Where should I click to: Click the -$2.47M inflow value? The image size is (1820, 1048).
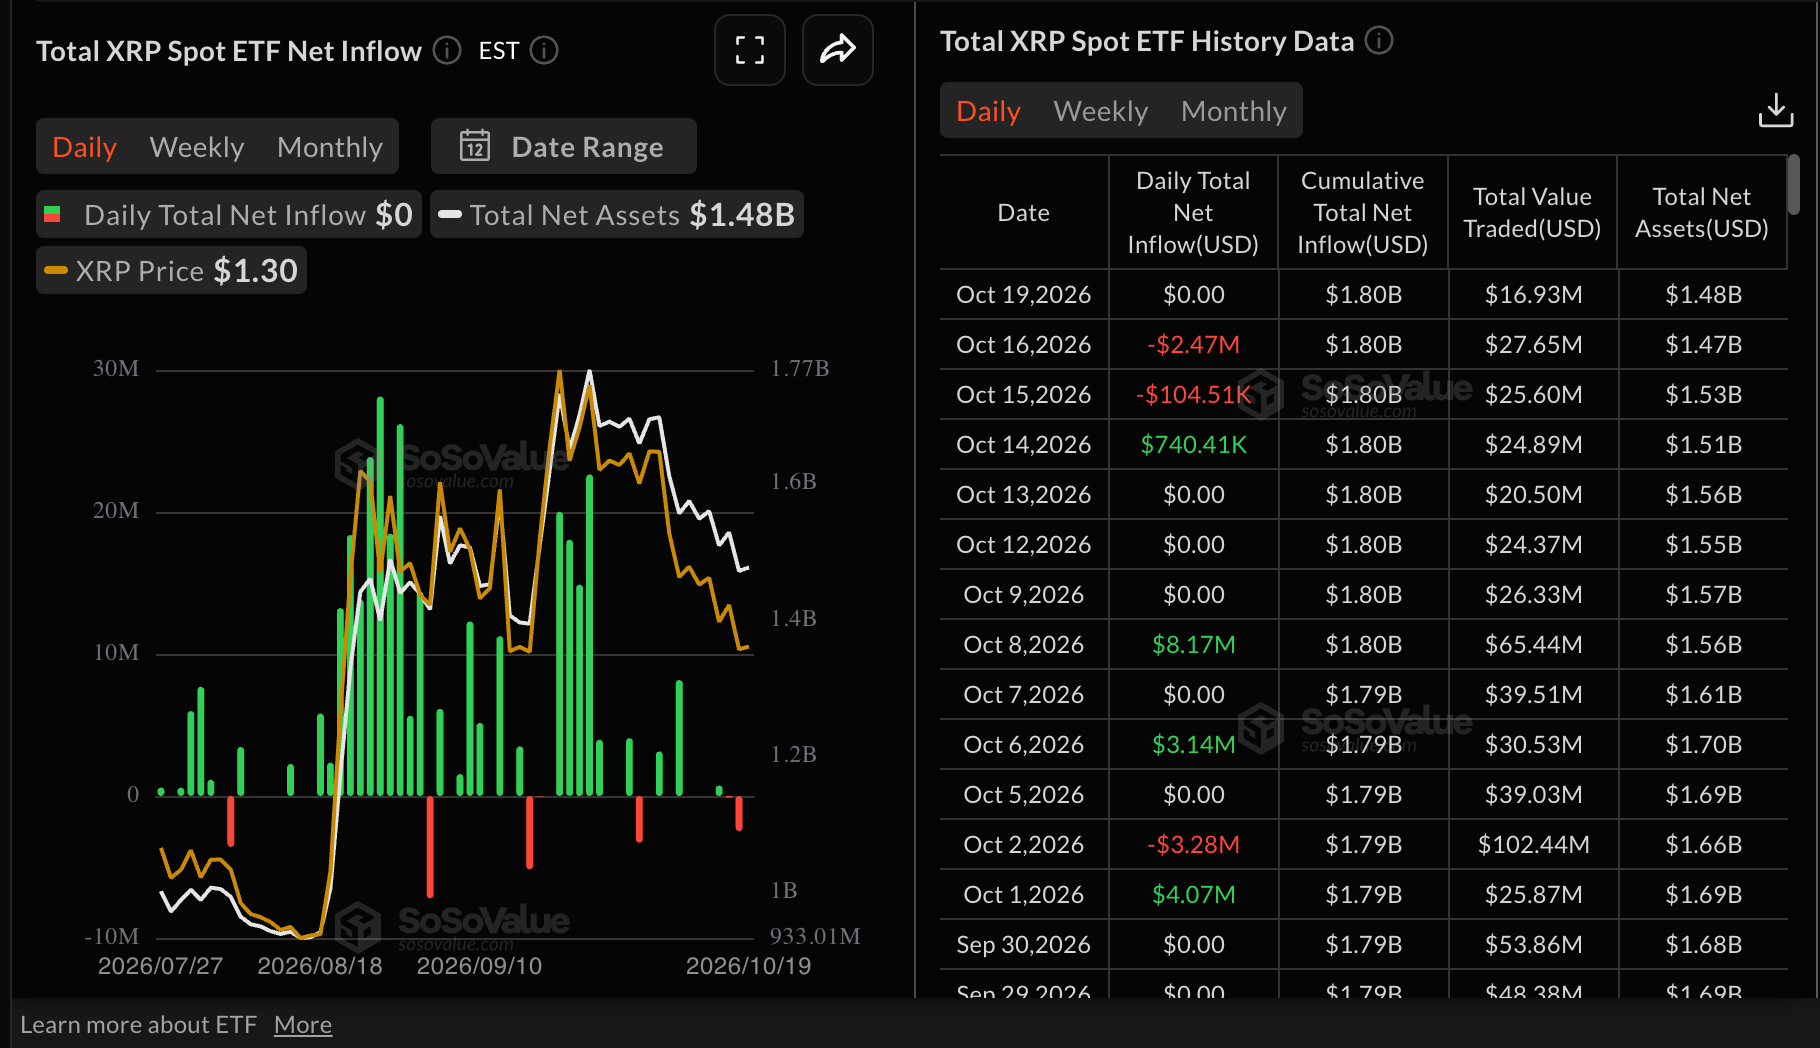1194,345
